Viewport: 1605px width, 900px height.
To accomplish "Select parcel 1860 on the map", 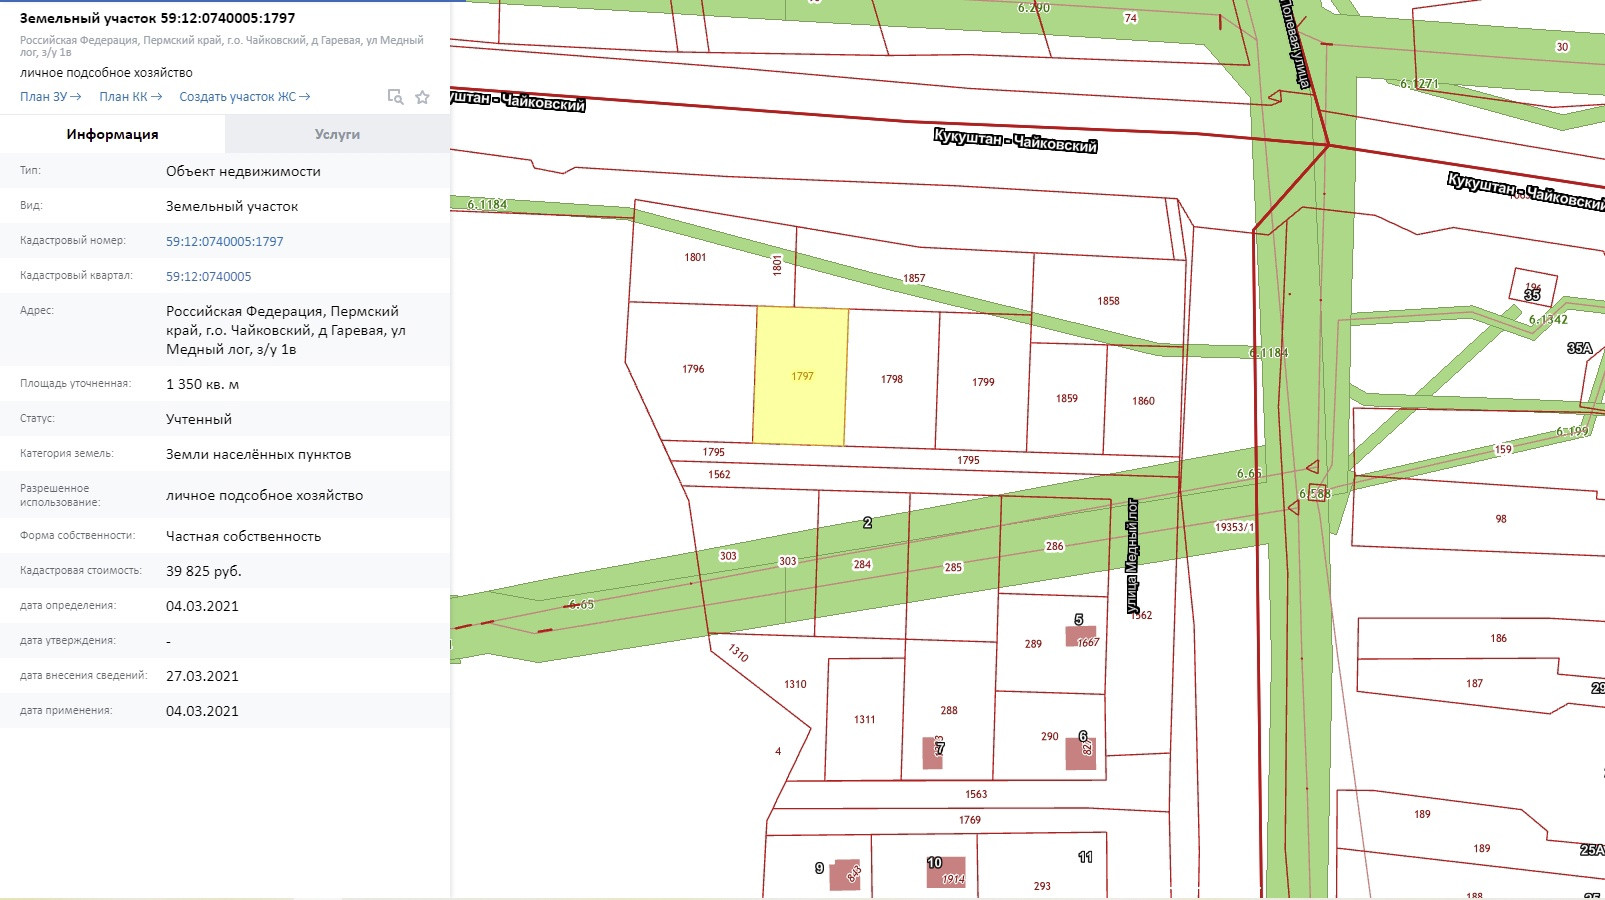I will click(1143, 401).
